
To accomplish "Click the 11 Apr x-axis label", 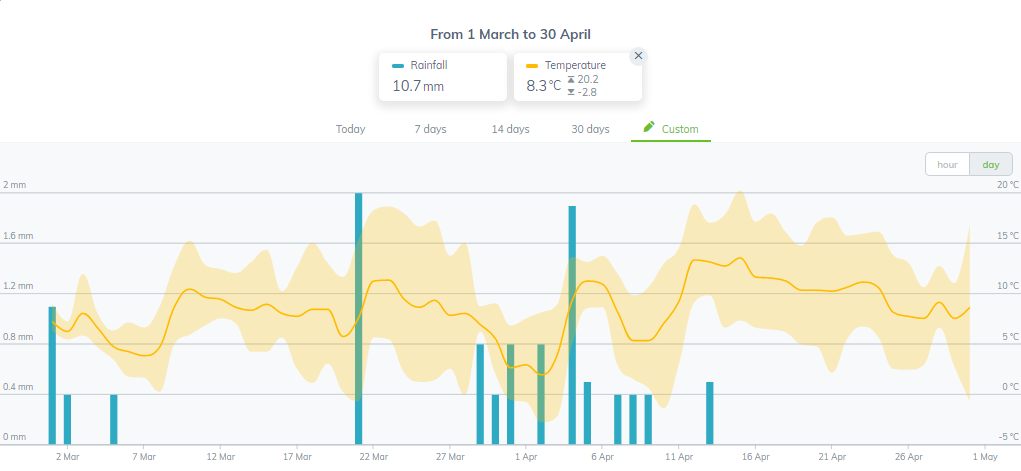I will click(678, 457).
